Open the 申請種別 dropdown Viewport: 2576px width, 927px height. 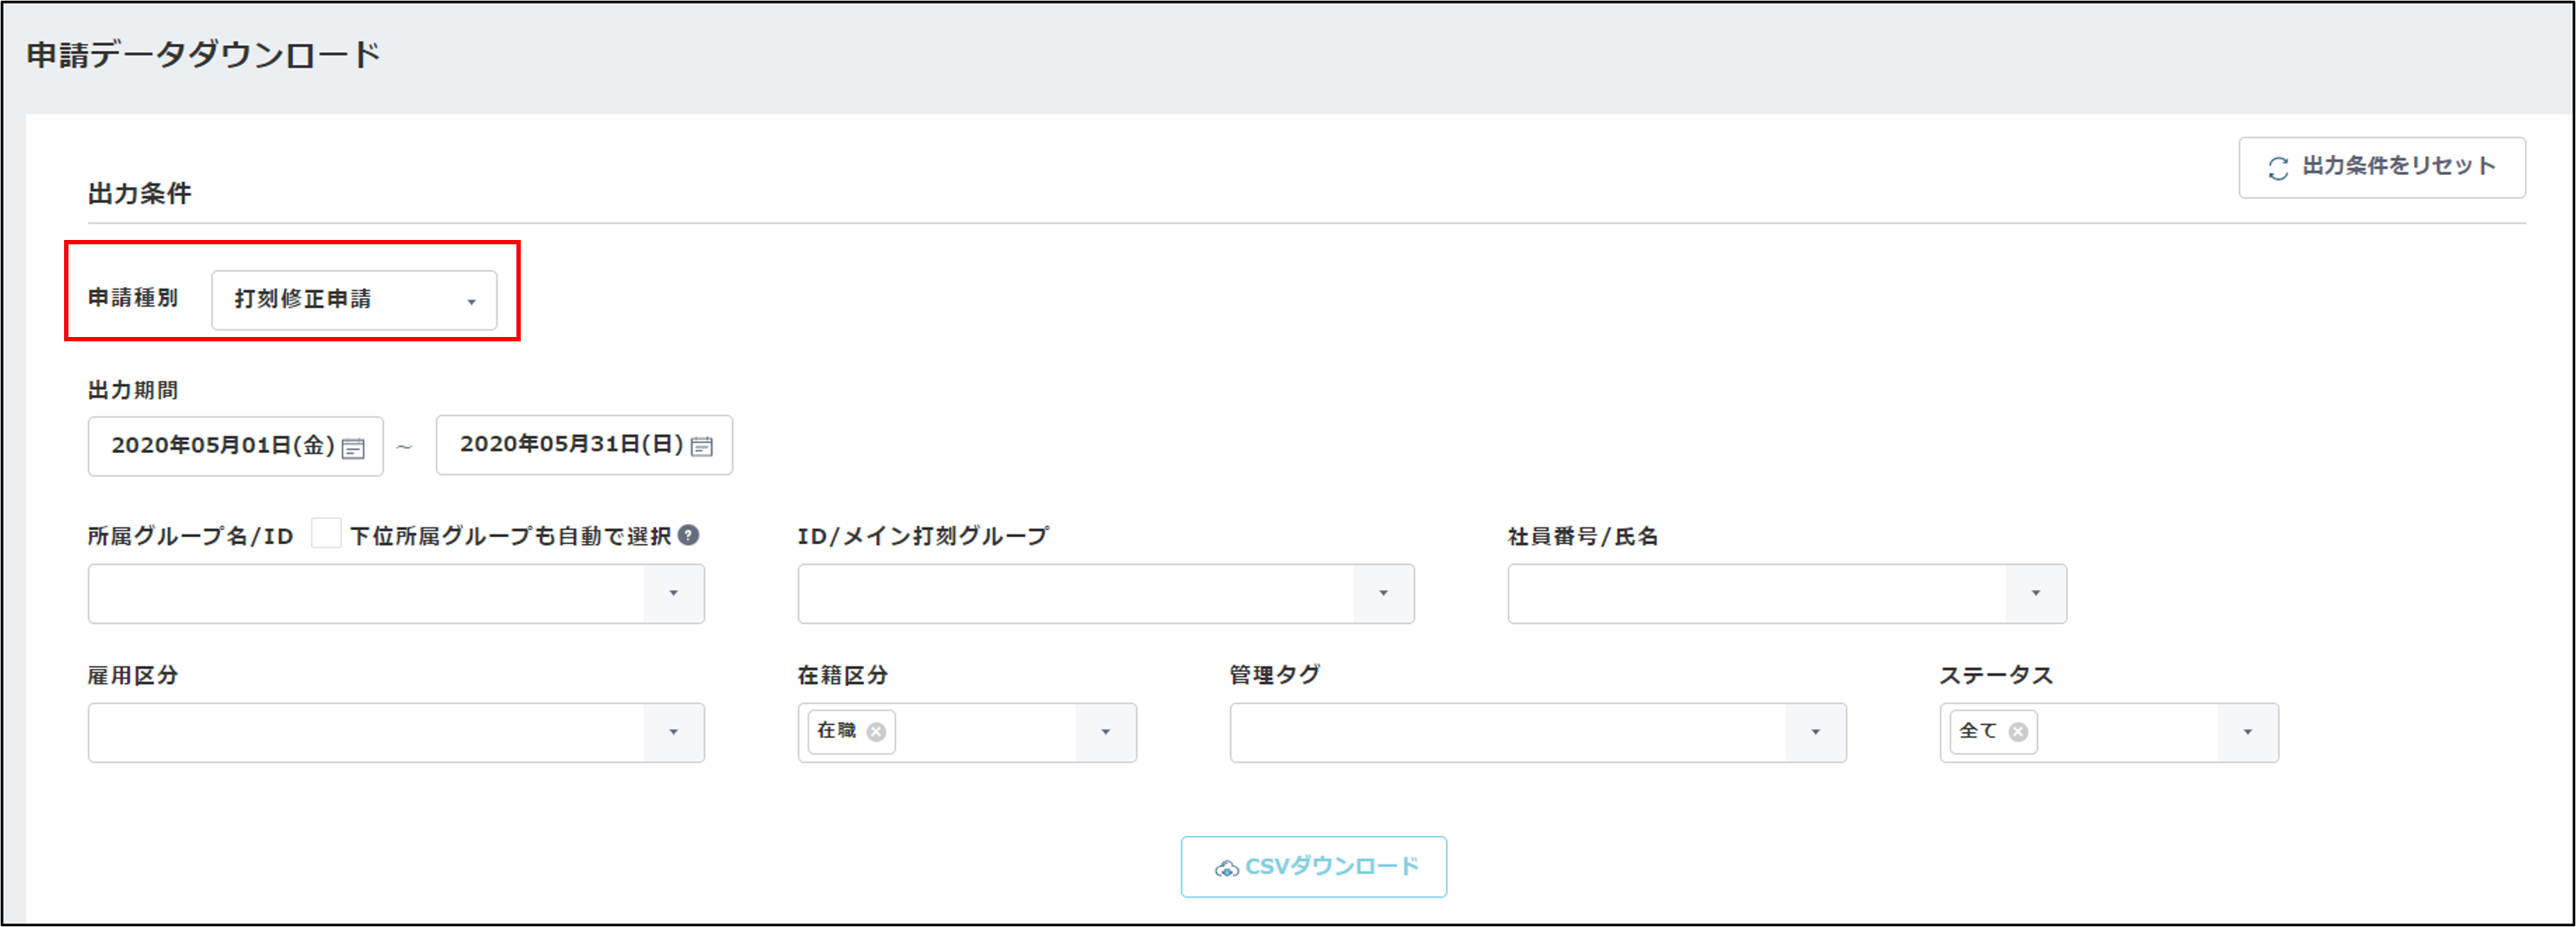click(x=354, y=300)
